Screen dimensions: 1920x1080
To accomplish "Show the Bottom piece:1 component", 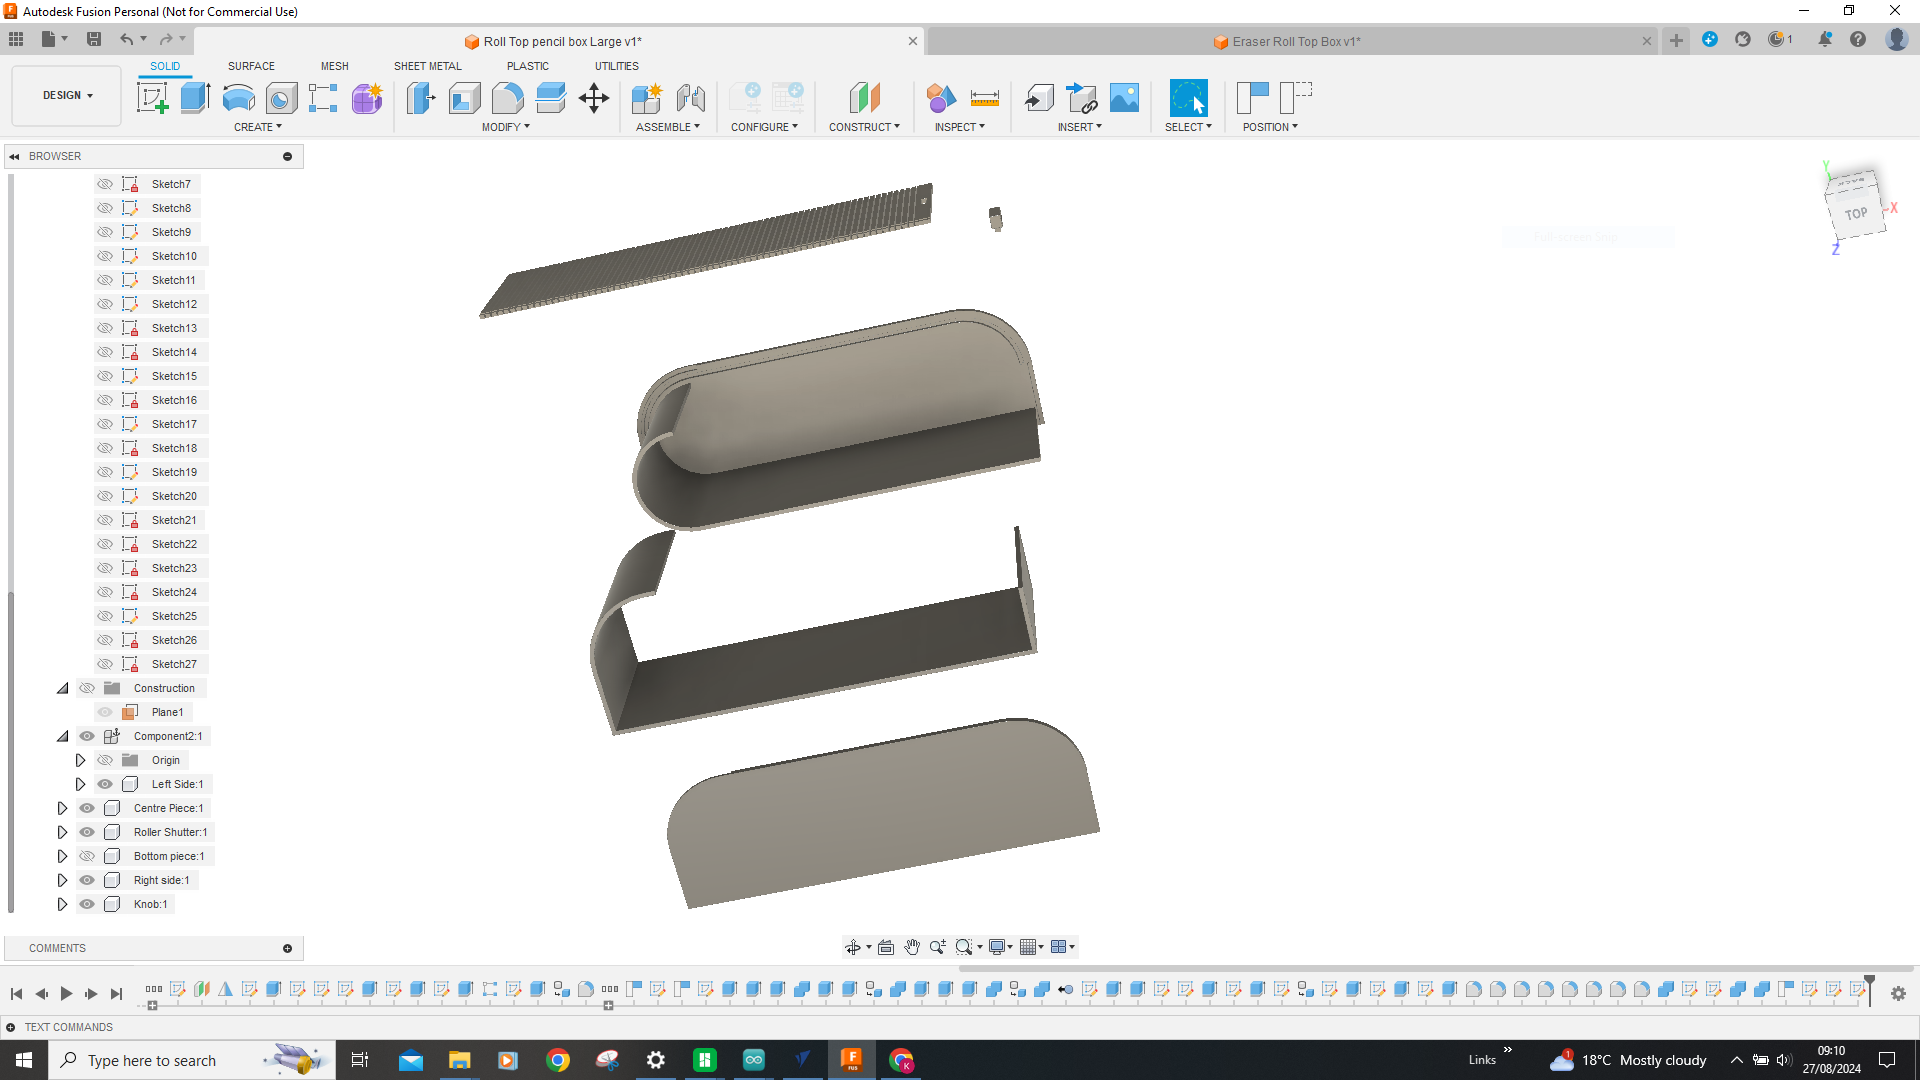I will coord(87,856).
